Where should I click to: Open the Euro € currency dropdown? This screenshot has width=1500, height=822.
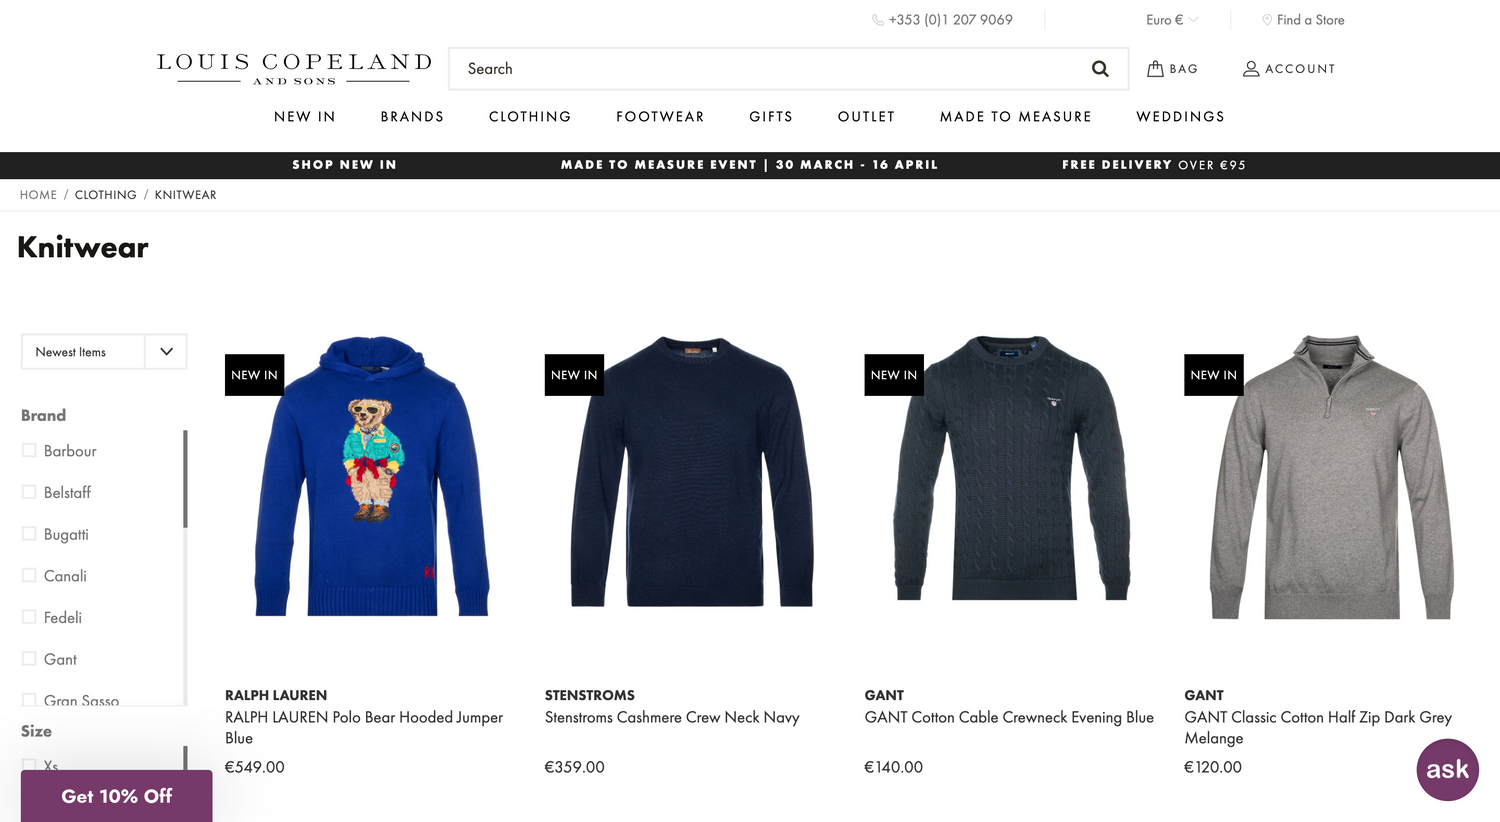[x=1172, y=20]
